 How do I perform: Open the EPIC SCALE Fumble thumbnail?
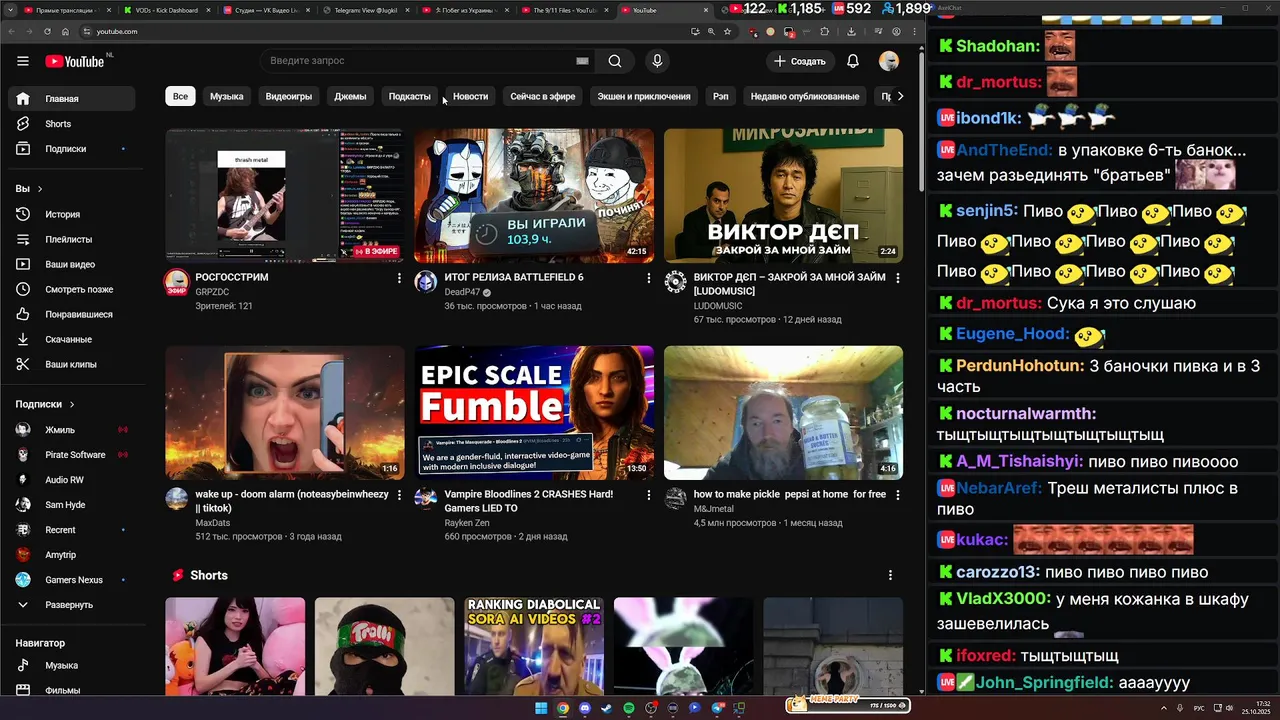pyautogui.click(x=534, y=413)
